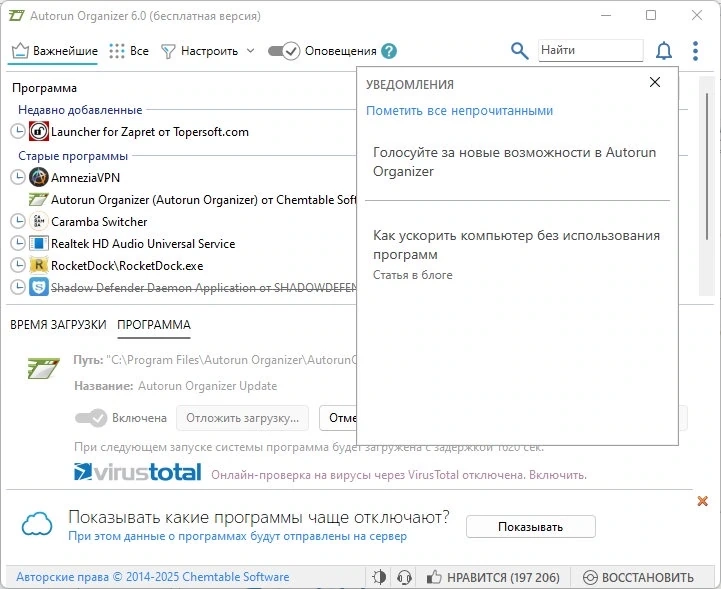
Task: Close the УВЕДОМЛЕНИЯ panel
Action: pos(655,82)
